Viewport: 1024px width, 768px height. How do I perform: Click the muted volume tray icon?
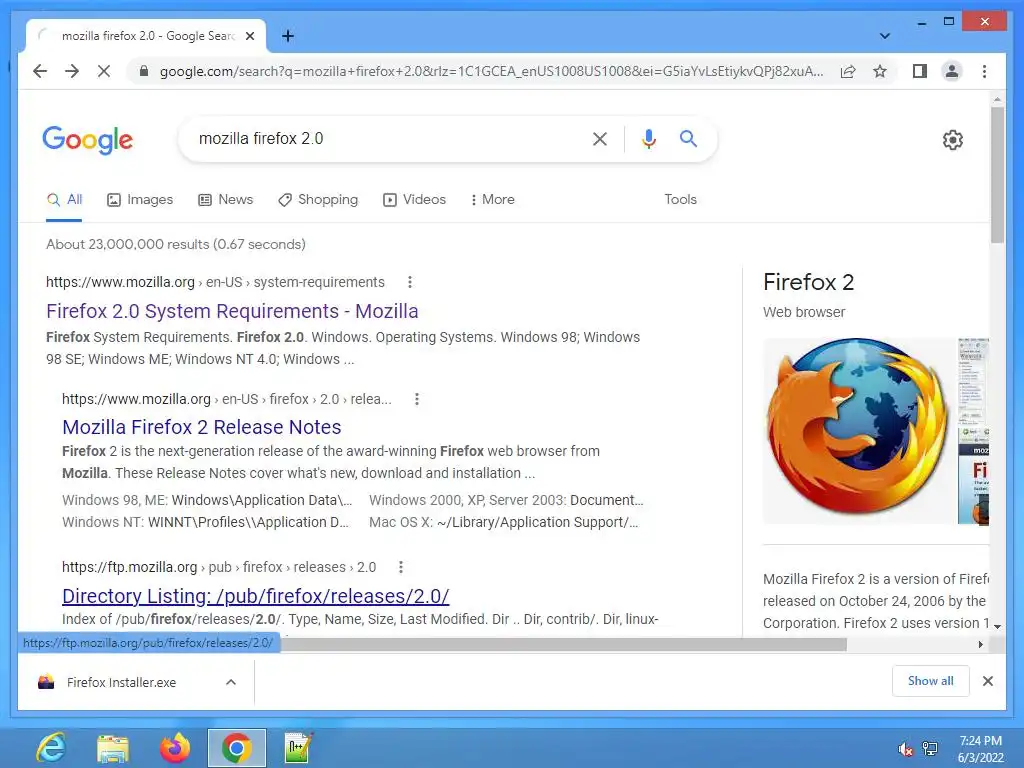pos(905,749)
